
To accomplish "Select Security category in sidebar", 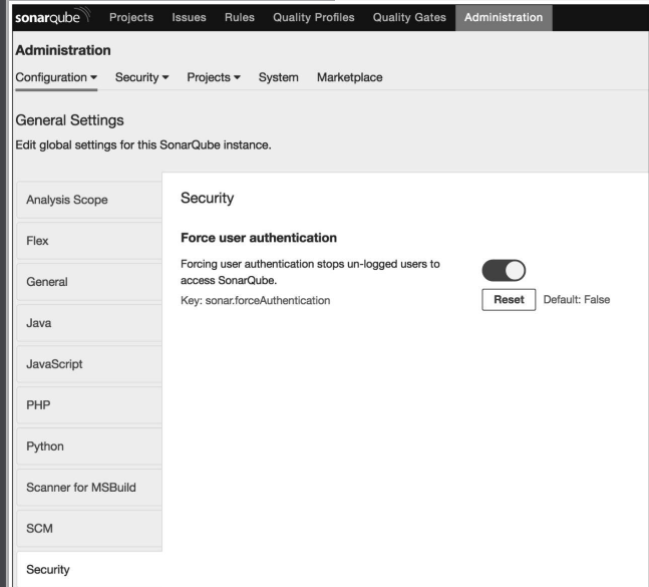I will [x=89, y=570].
